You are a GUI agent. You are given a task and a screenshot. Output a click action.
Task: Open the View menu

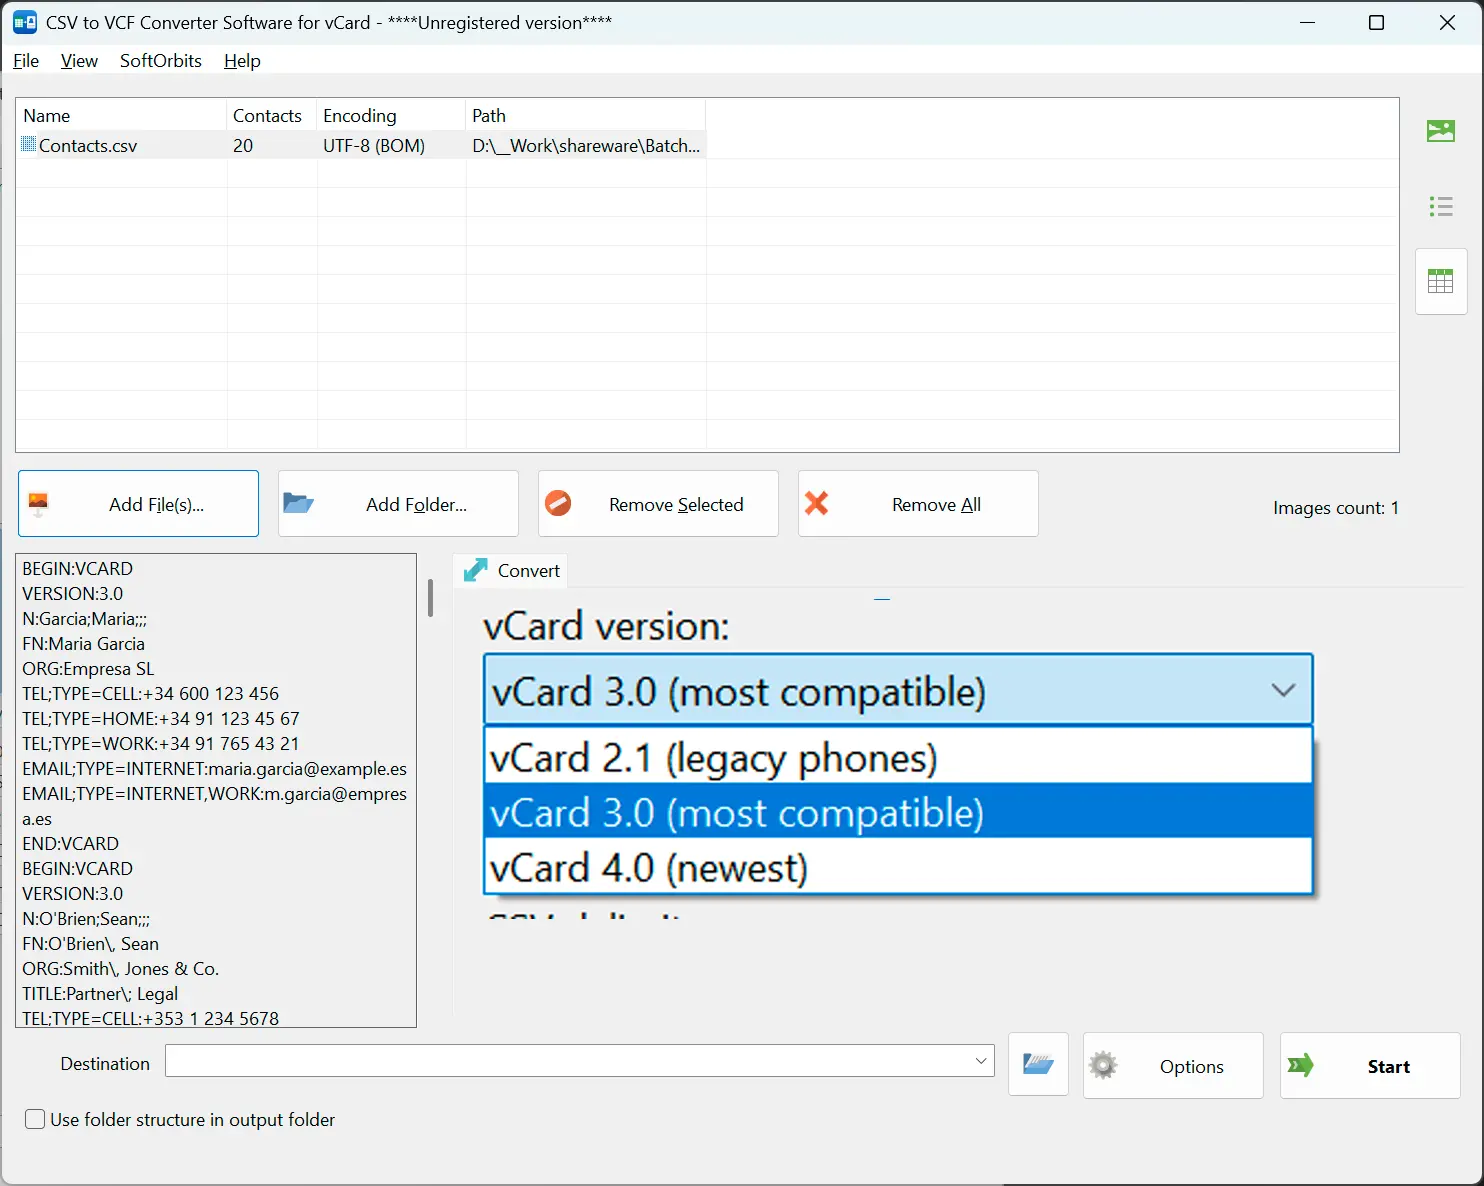[x=79, y=61]
